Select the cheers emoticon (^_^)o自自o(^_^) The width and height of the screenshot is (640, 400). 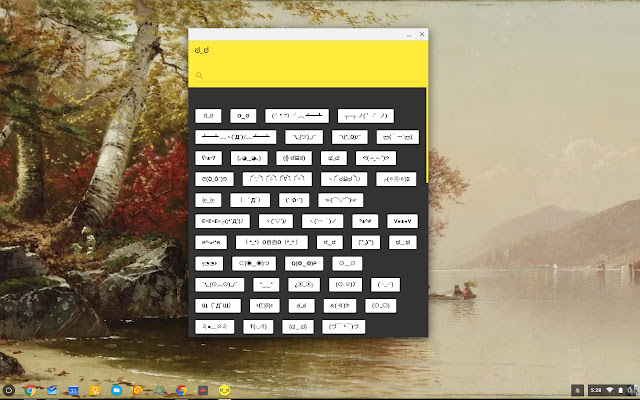pyautogui.click(x=271, y=242)
